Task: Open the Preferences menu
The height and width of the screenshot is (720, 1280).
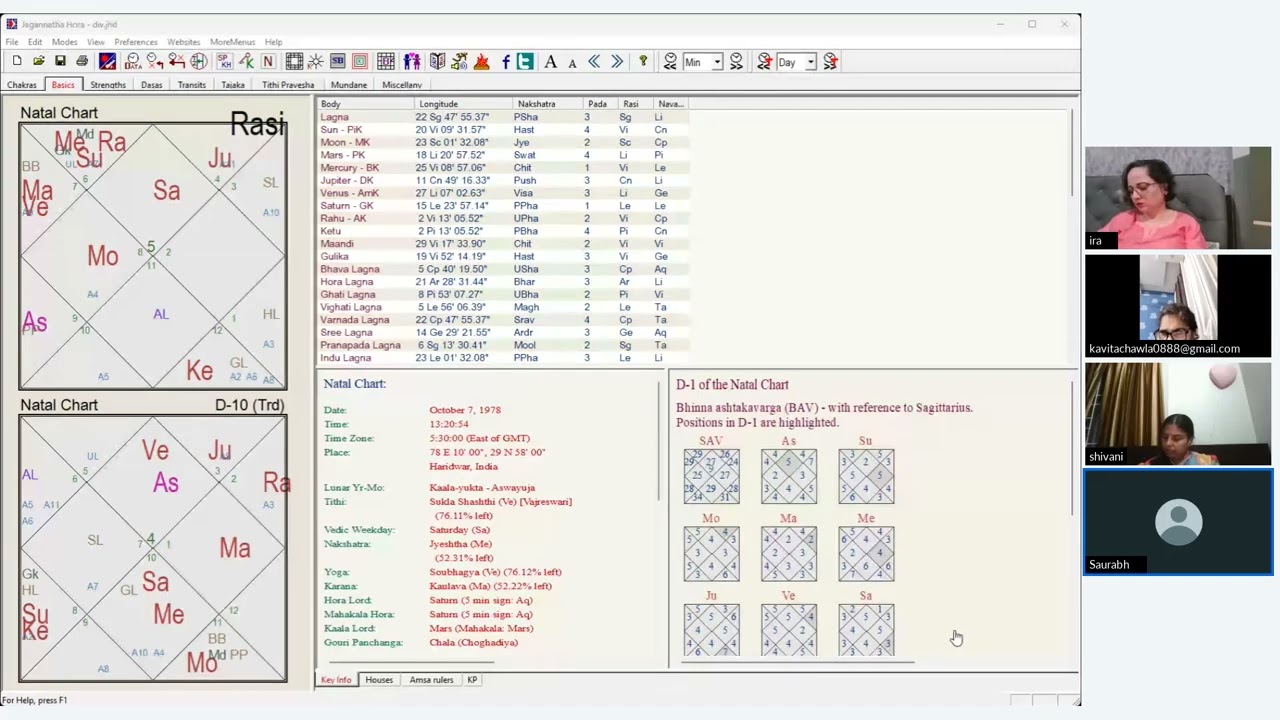Action: 136,42
